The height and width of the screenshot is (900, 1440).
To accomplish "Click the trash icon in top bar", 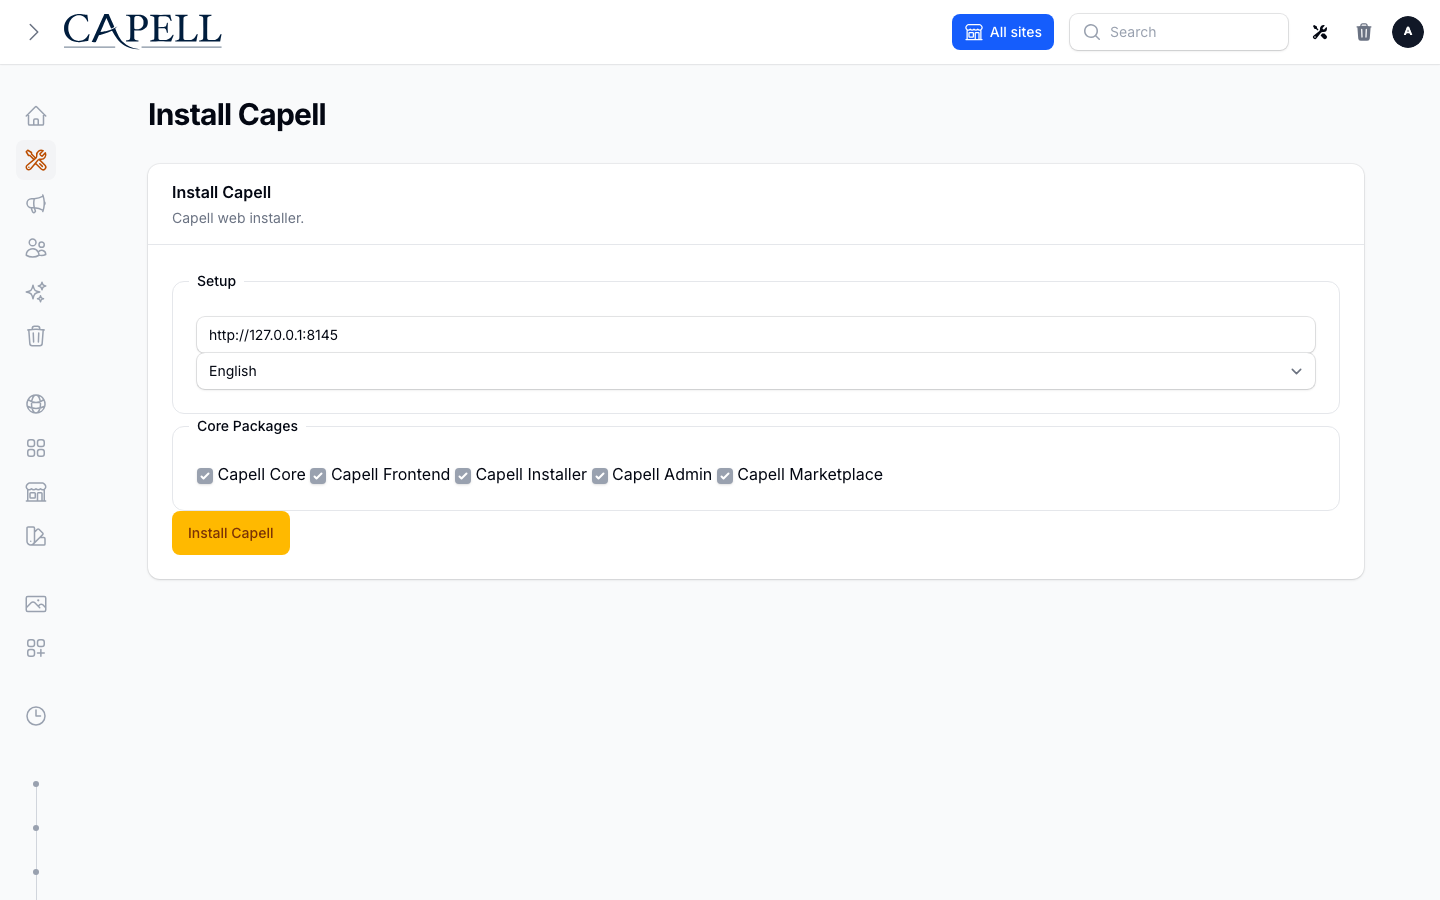I will pos(1364,32).
